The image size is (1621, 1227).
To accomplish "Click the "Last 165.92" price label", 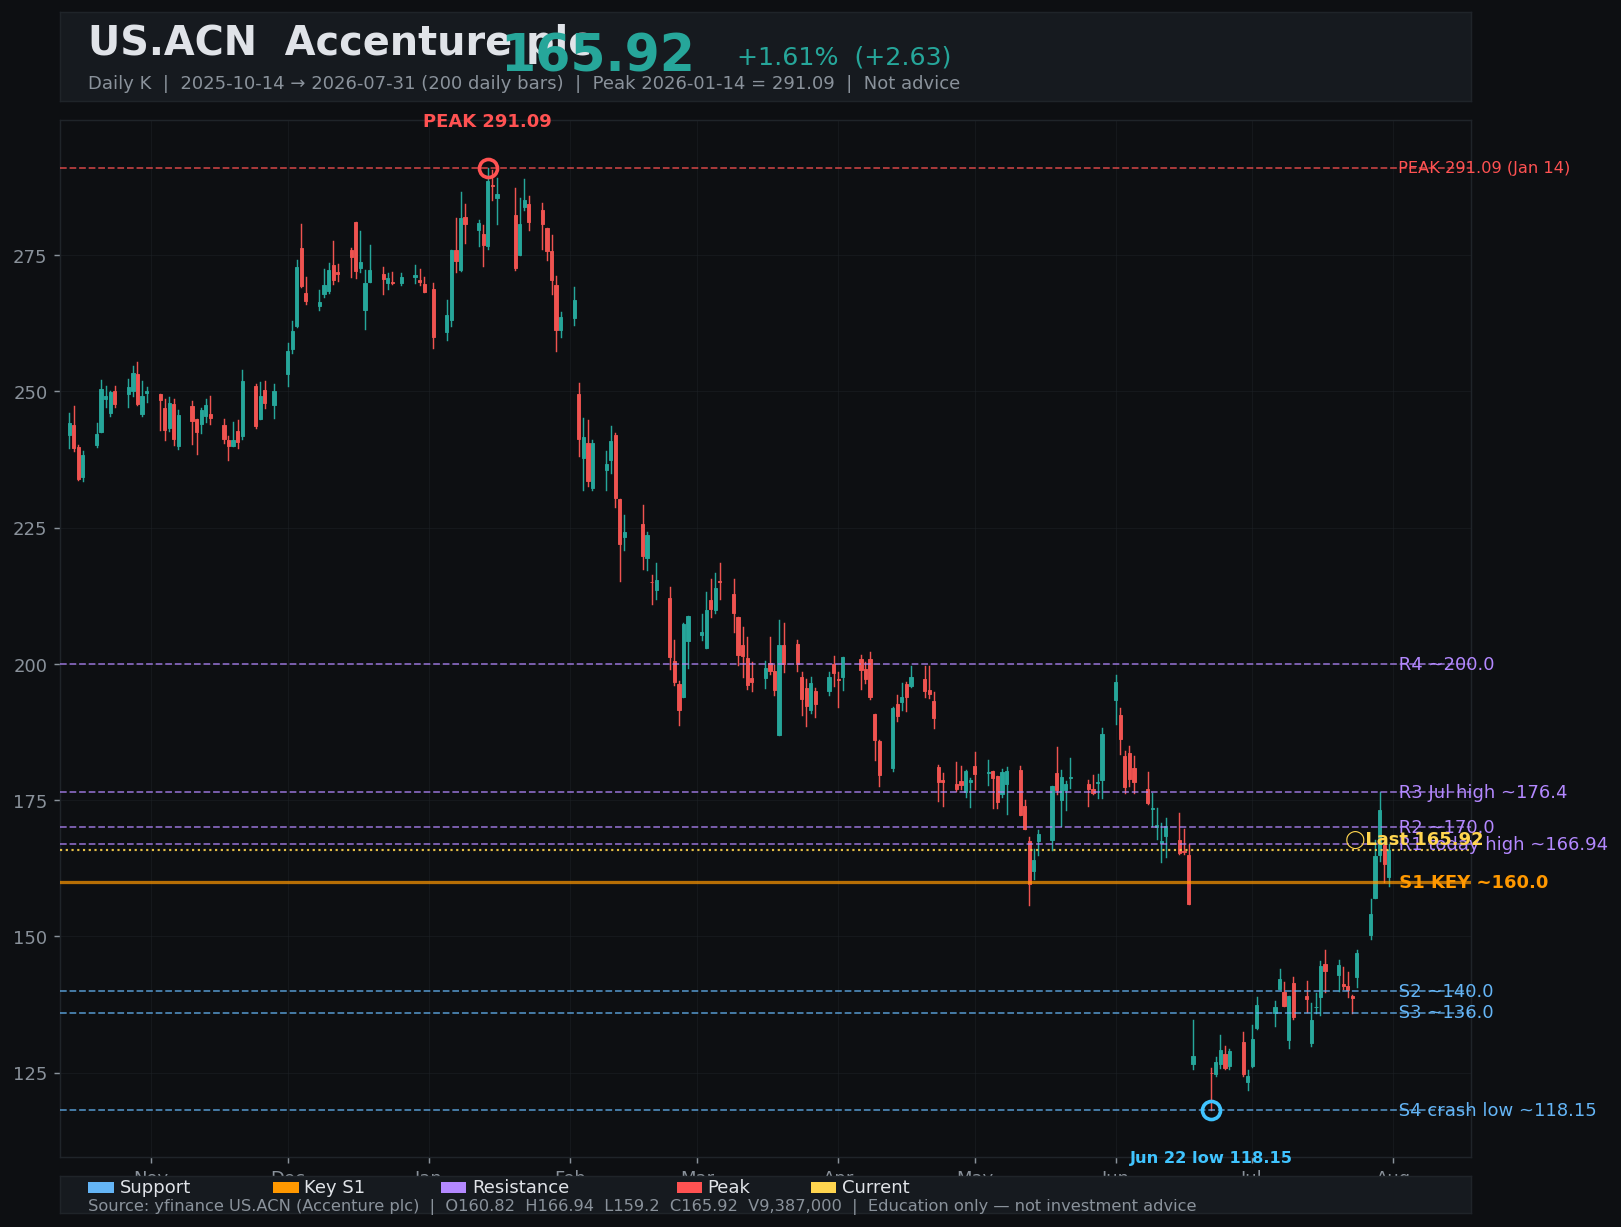I will (1424, 840).
